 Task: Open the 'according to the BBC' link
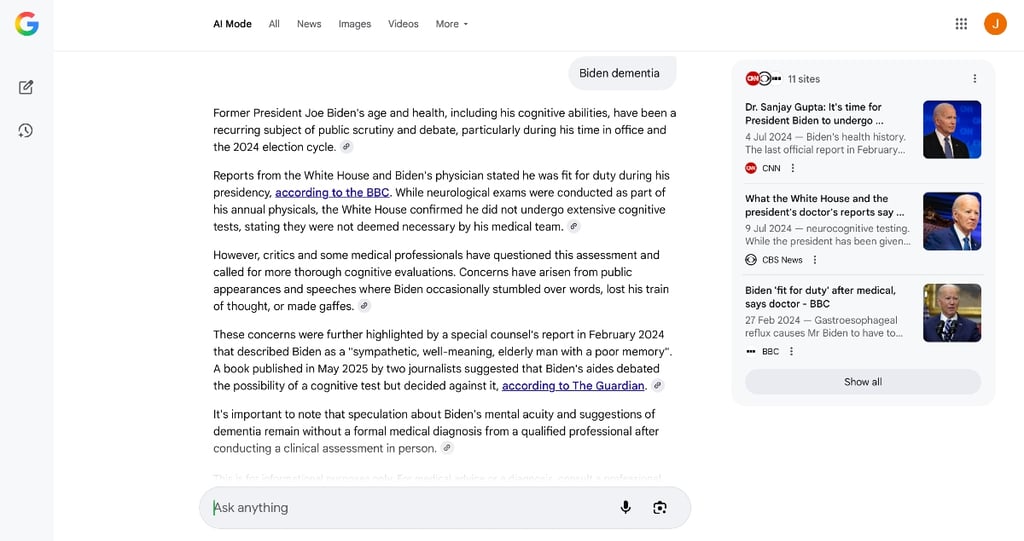[x=332, y=193]
